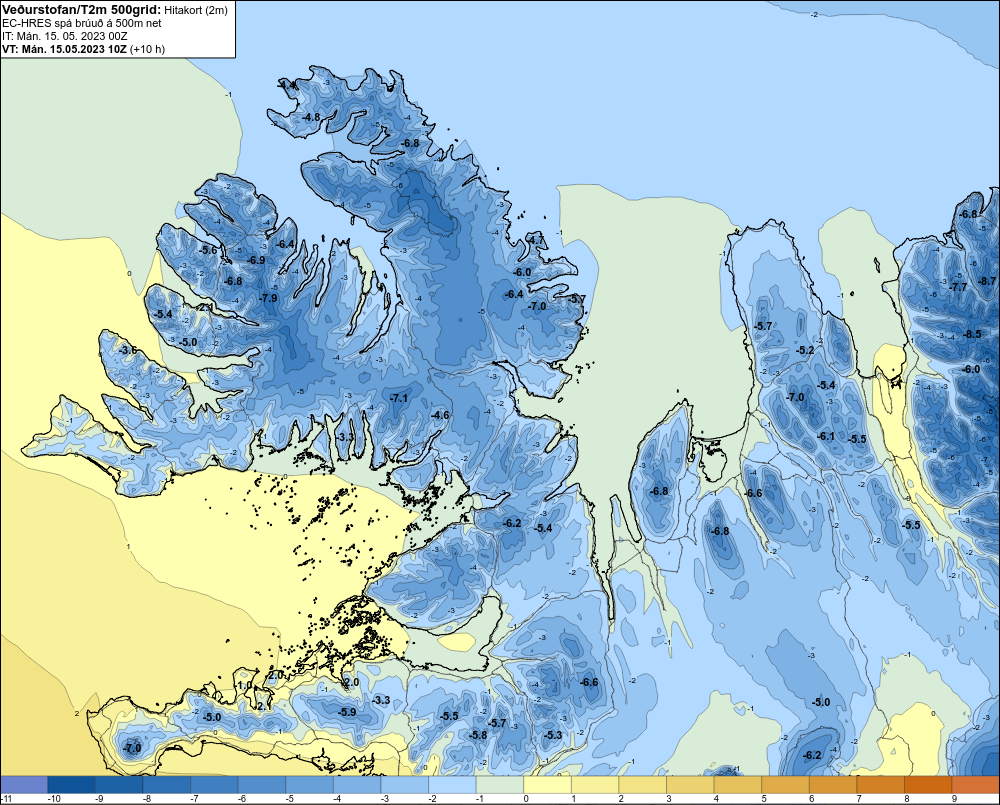Pick the legend swatch between 6 and 7

pyautogui.click(x=834, y=784)
